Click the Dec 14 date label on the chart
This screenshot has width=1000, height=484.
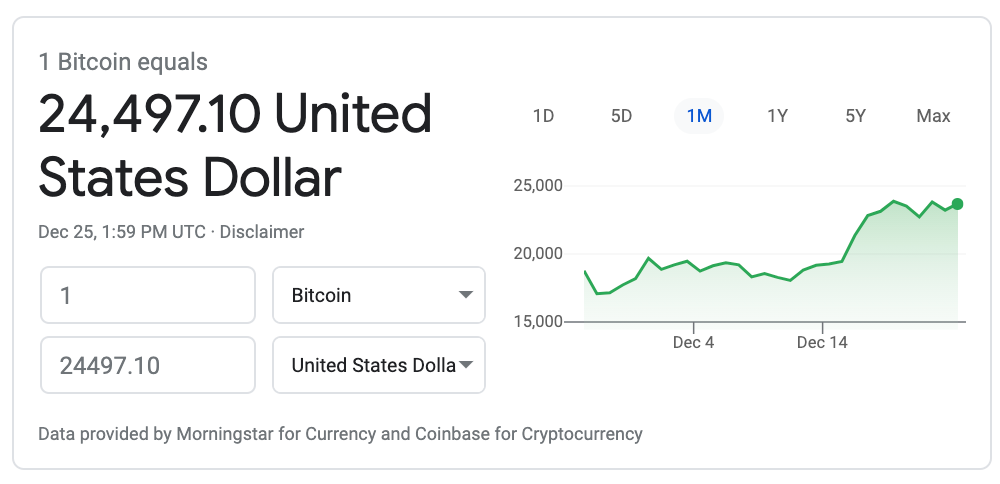point(822,342)
